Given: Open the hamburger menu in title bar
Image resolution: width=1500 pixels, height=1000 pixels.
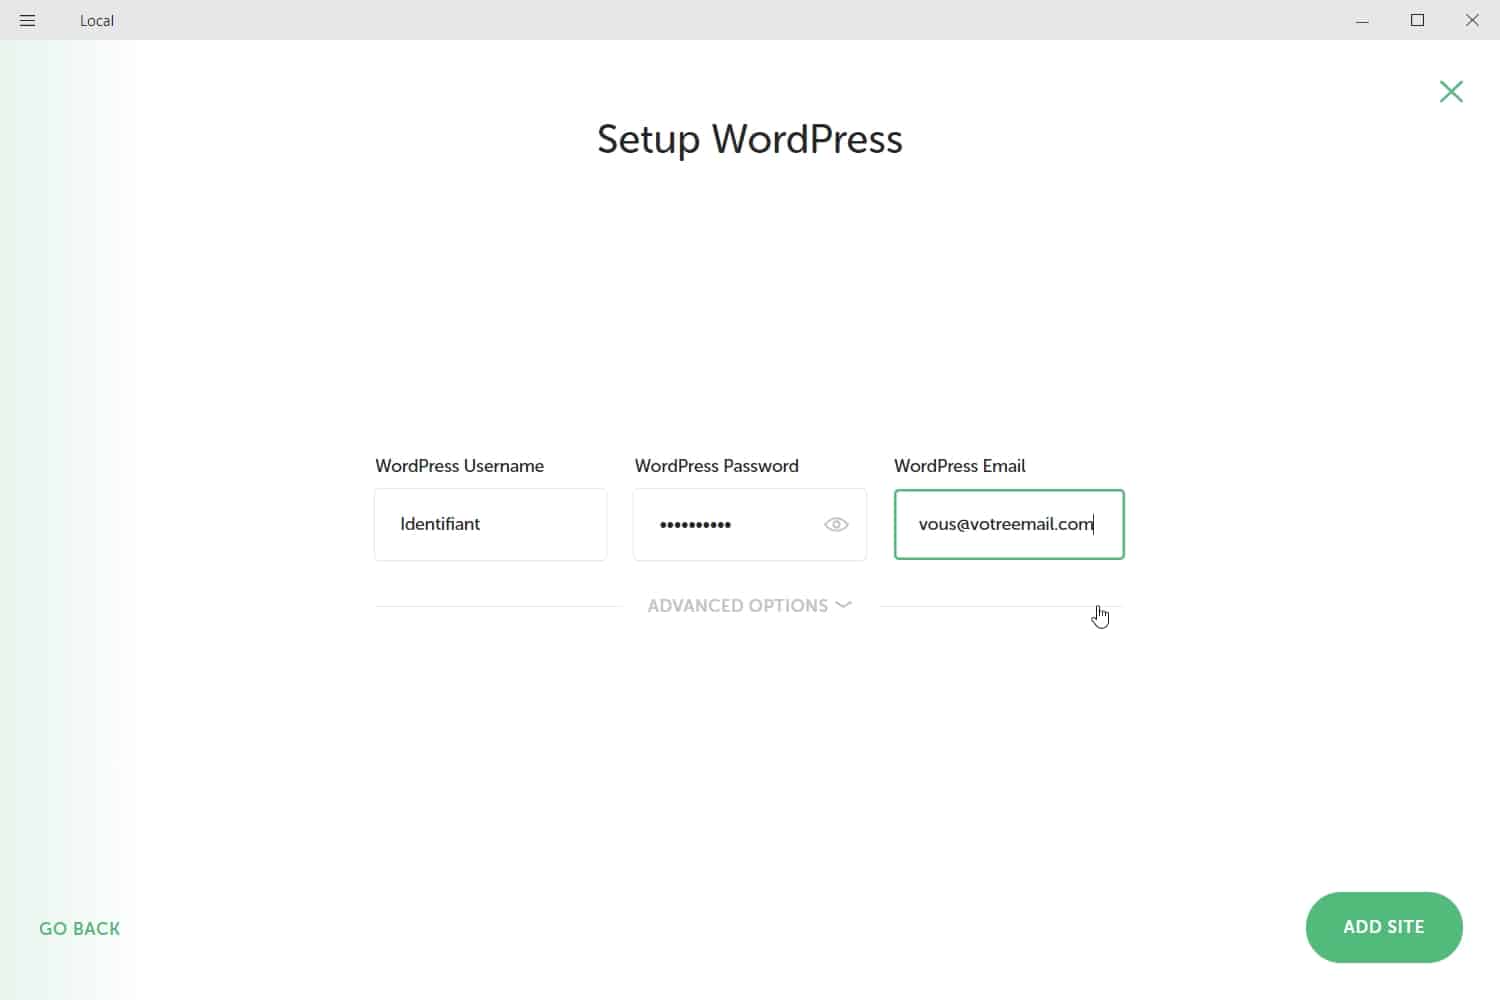Looking at the screenshot, I should click(27, 20).
